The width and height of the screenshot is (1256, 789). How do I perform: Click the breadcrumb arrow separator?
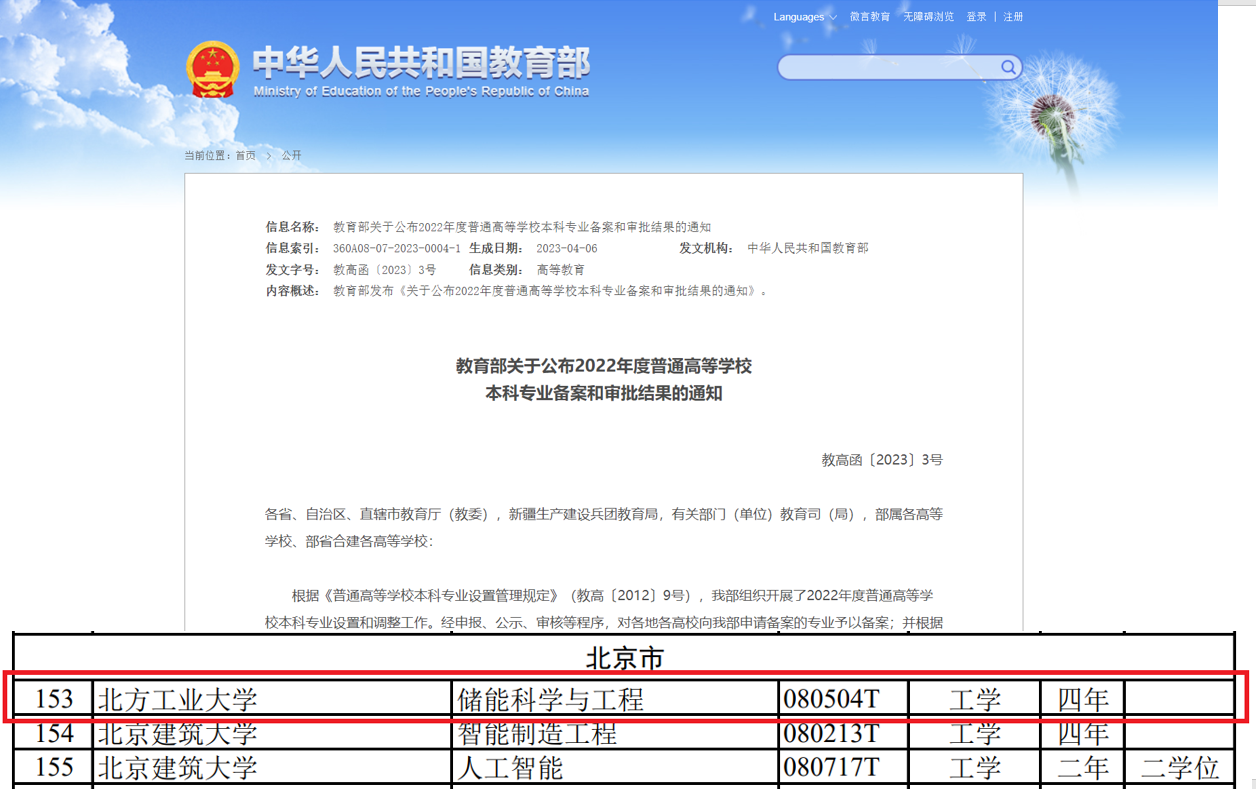(268, 156)
